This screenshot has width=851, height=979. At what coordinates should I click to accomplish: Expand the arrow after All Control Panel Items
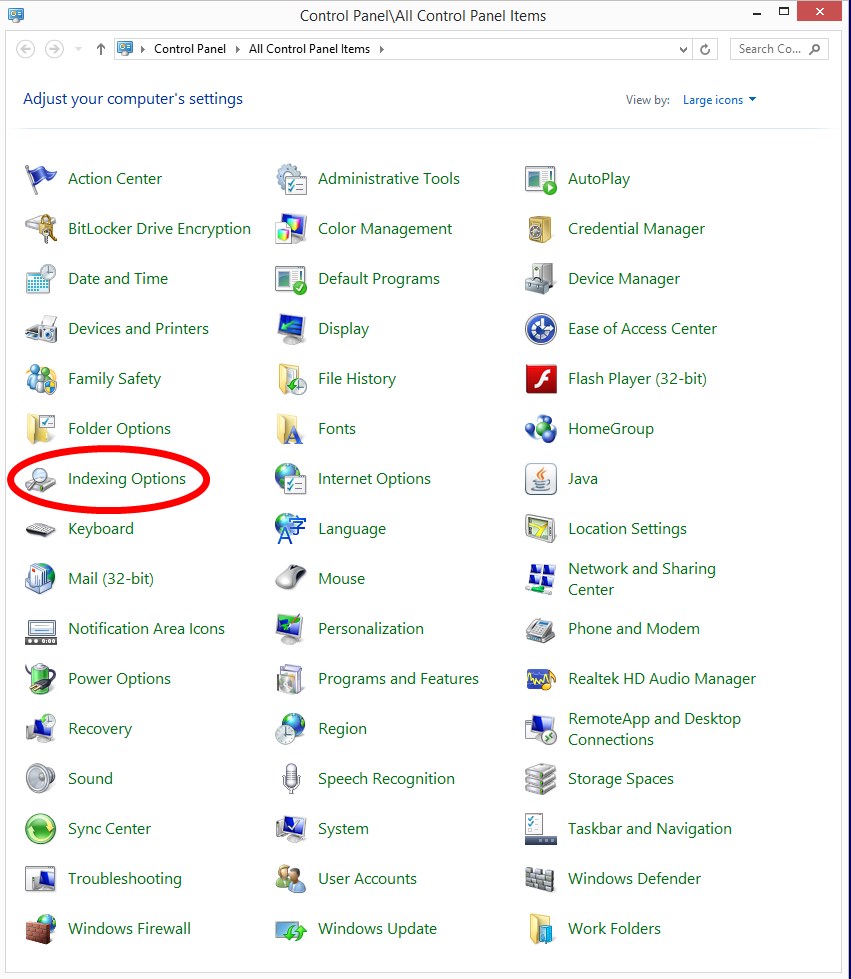[381, 49]
